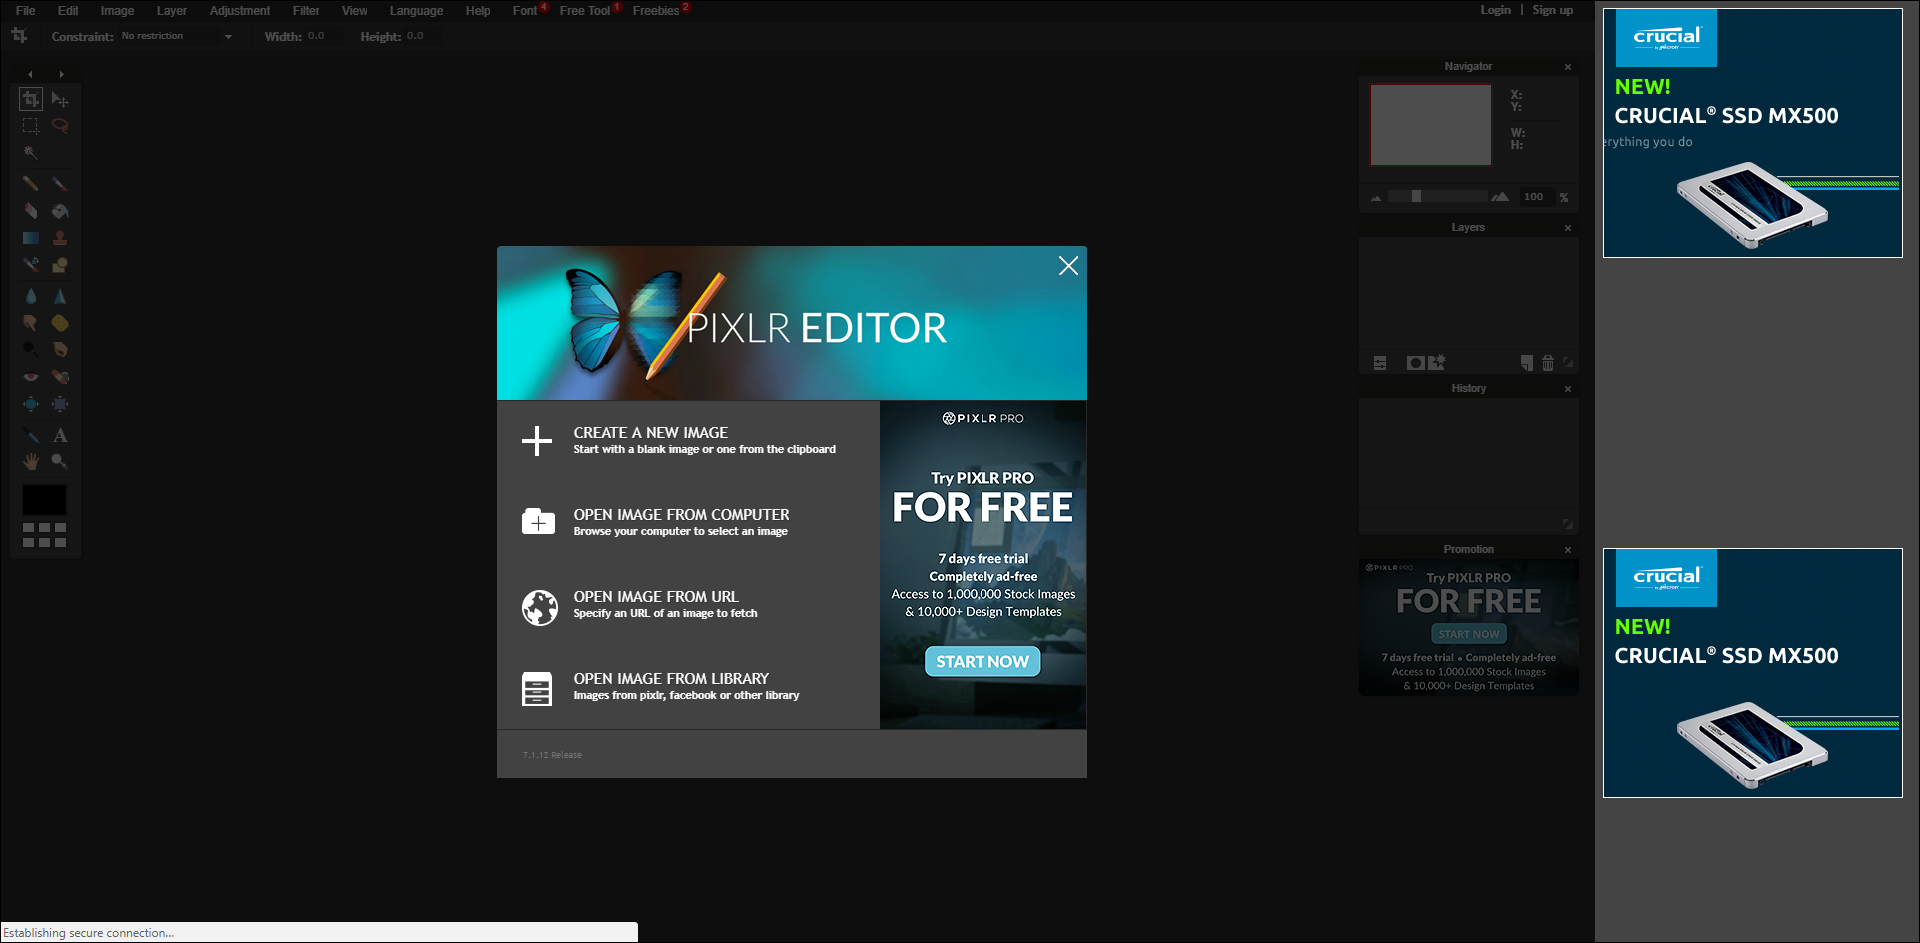
Task: Select the Gradient tool
Action: point(30,238)
